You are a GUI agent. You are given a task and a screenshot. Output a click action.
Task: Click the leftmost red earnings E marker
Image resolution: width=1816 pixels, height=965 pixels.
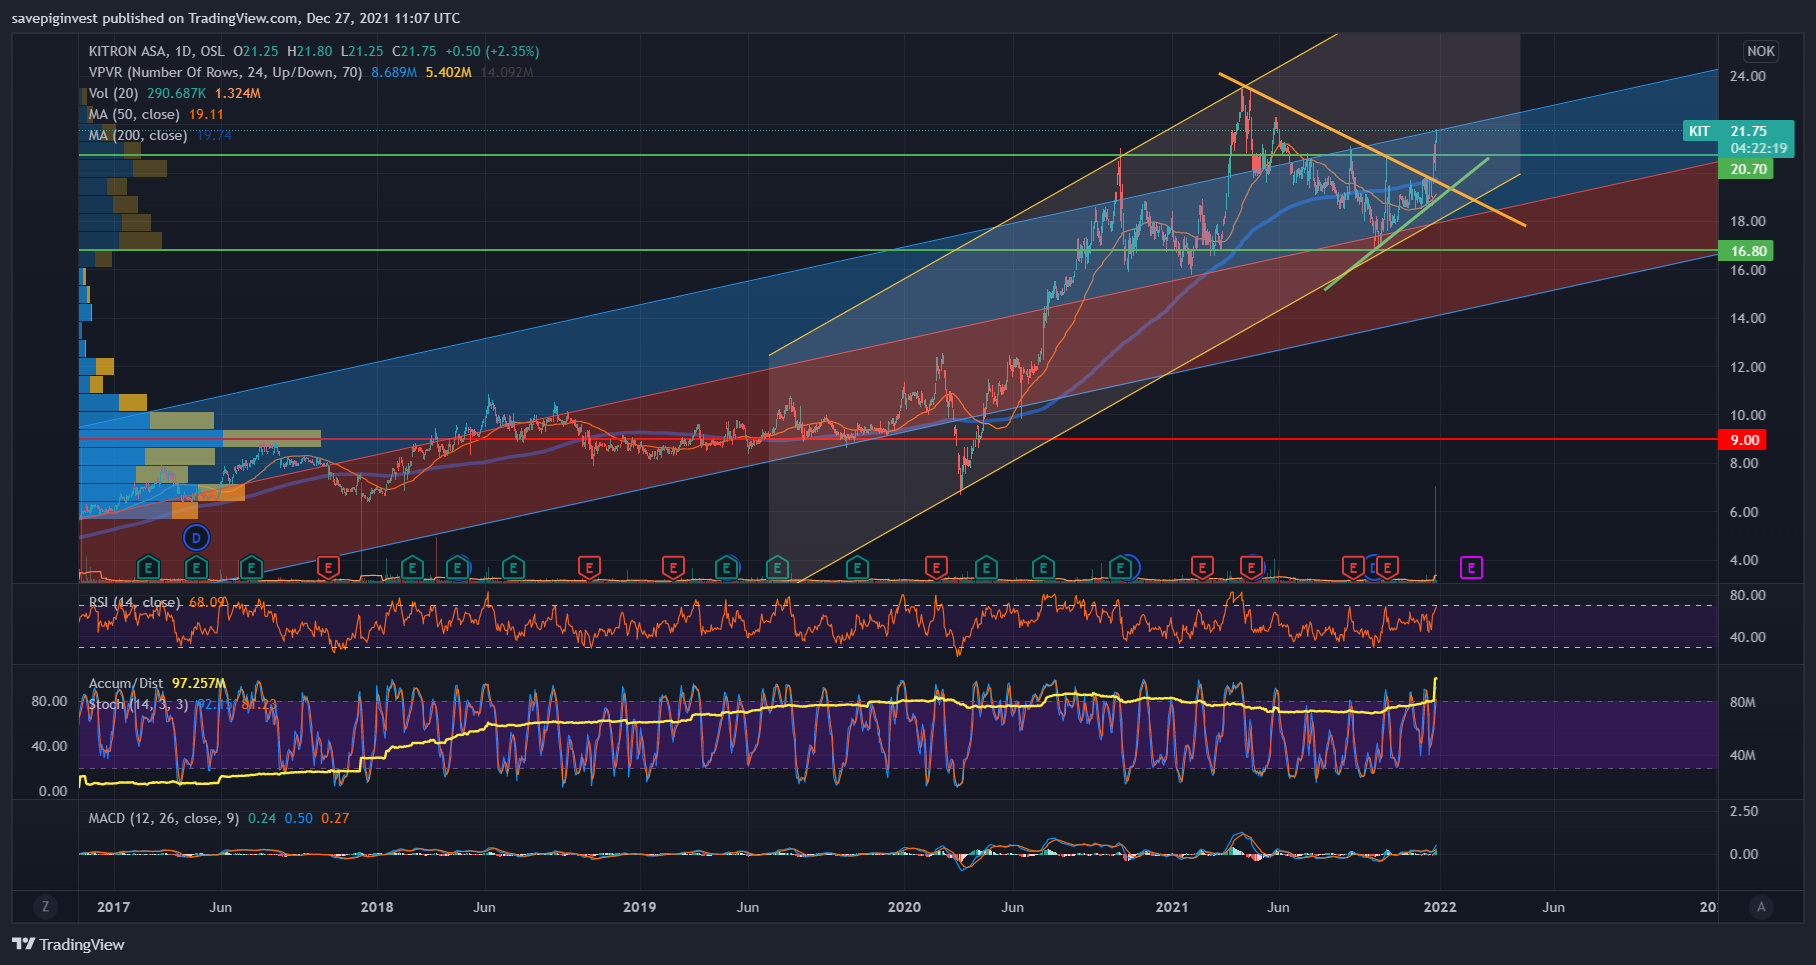tap(327, 568)
